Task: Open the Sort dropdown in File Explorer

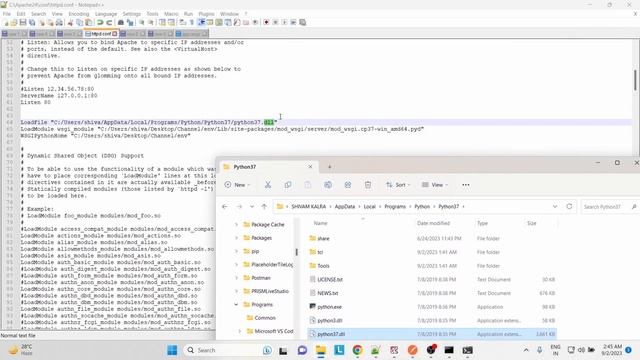Action: 398,185
